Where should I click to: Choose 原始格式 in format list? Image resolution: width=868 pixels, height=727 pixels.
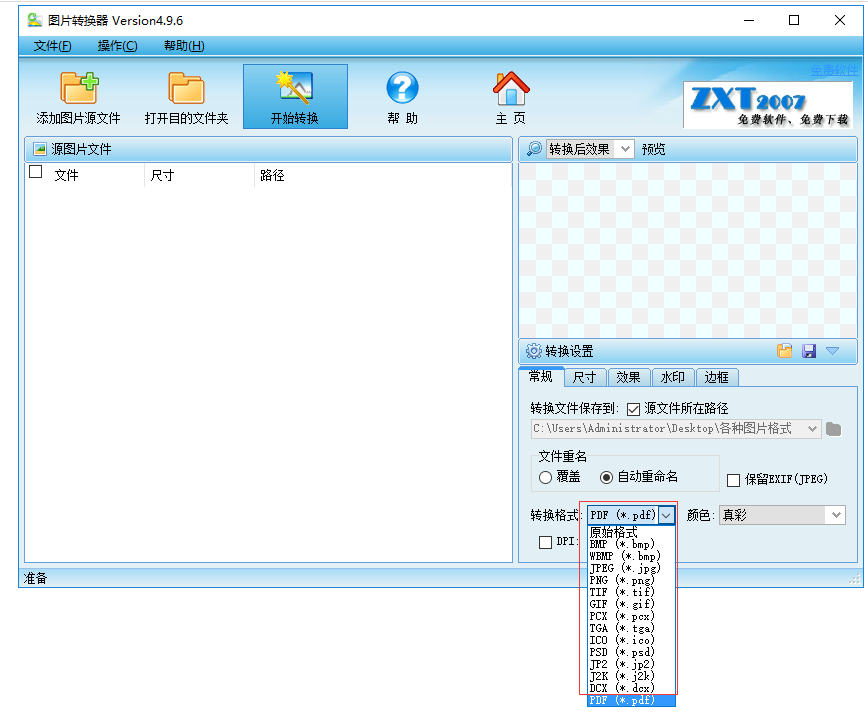631,532
